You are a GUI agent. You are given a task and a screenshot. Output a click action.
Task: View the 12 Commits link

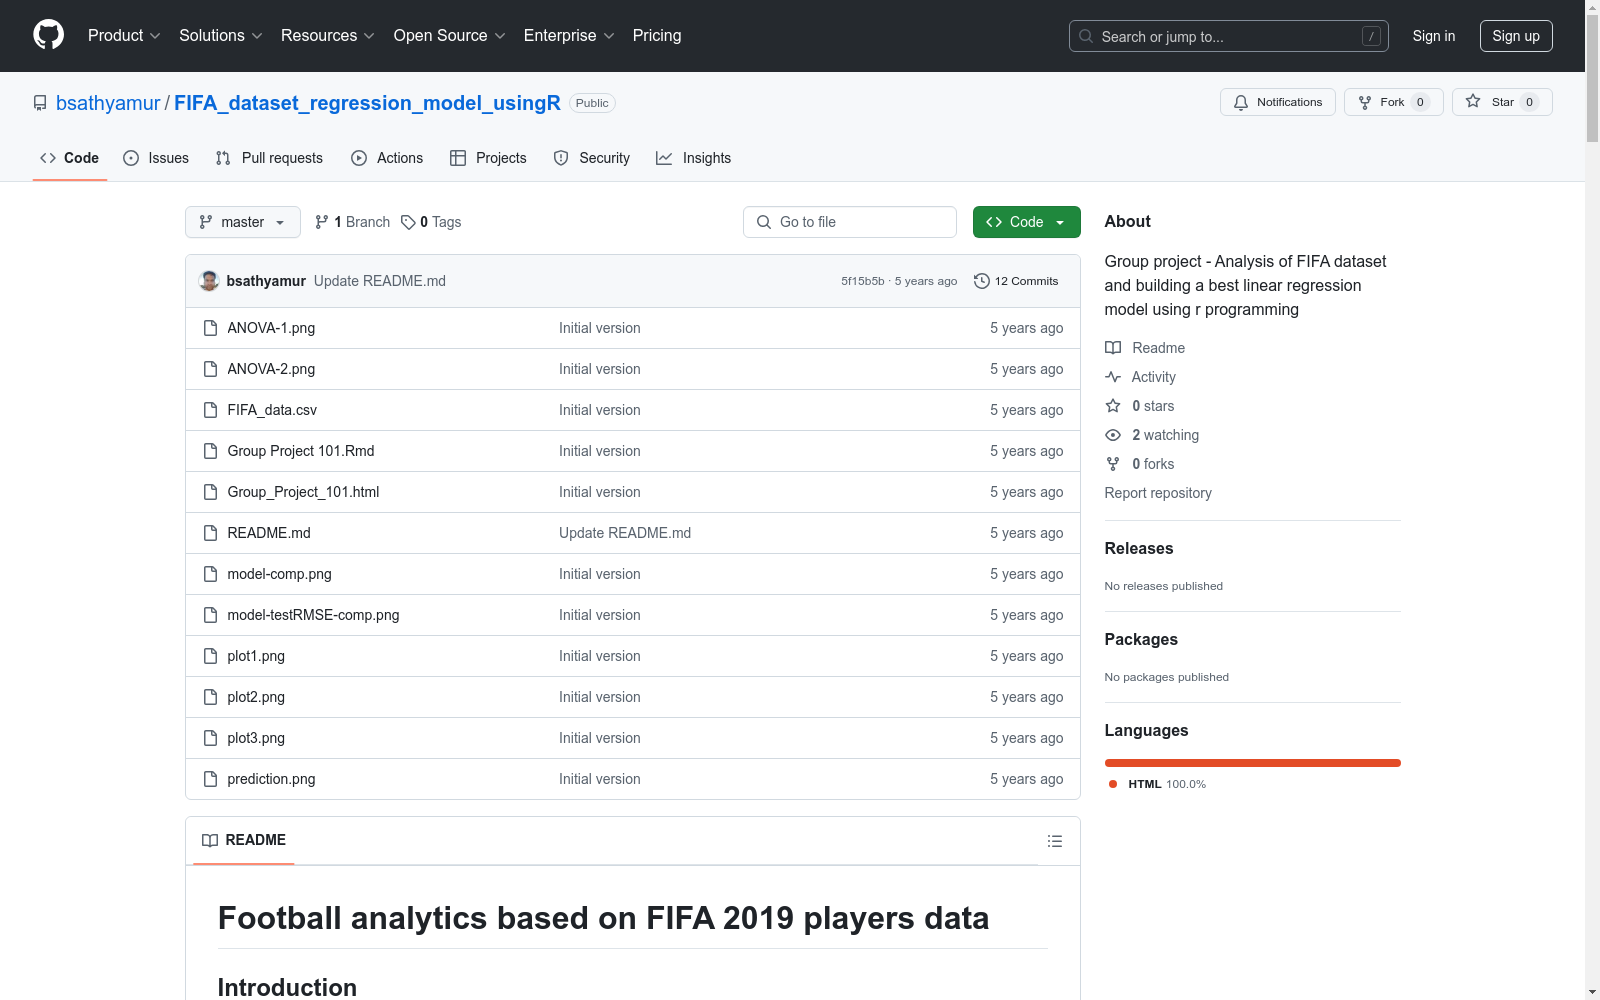pyautogui.click(x=1016, y=281)
